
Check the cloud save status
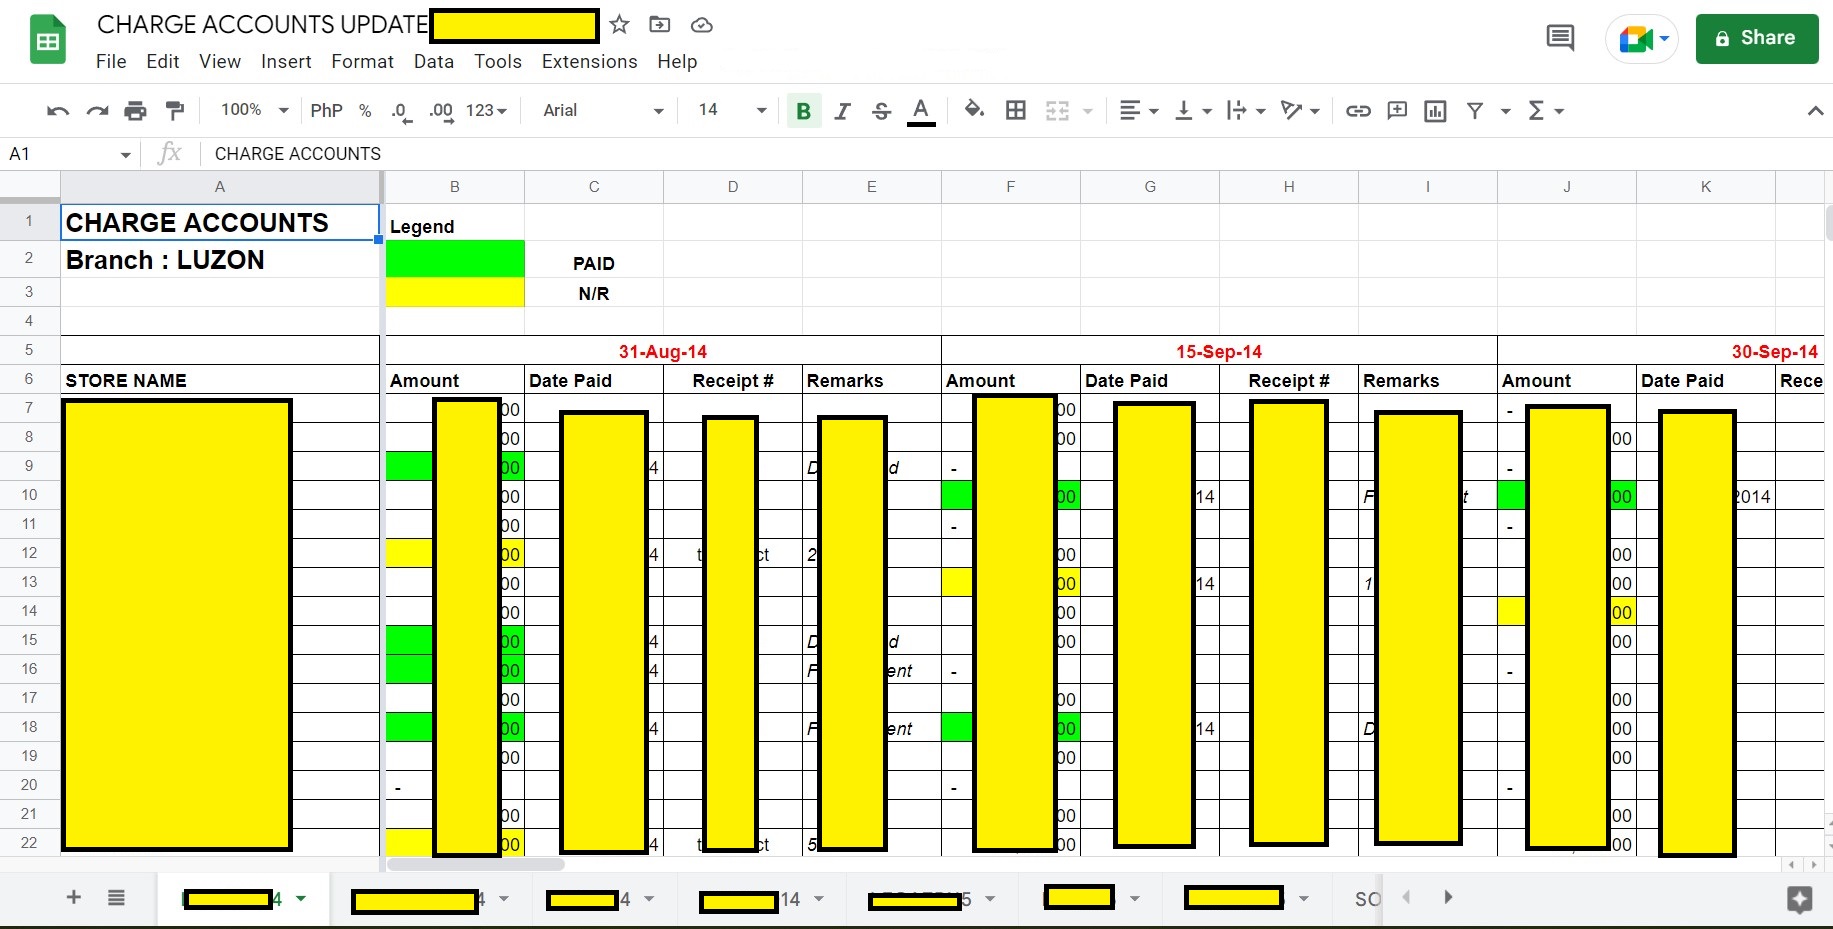pos(702,25)
